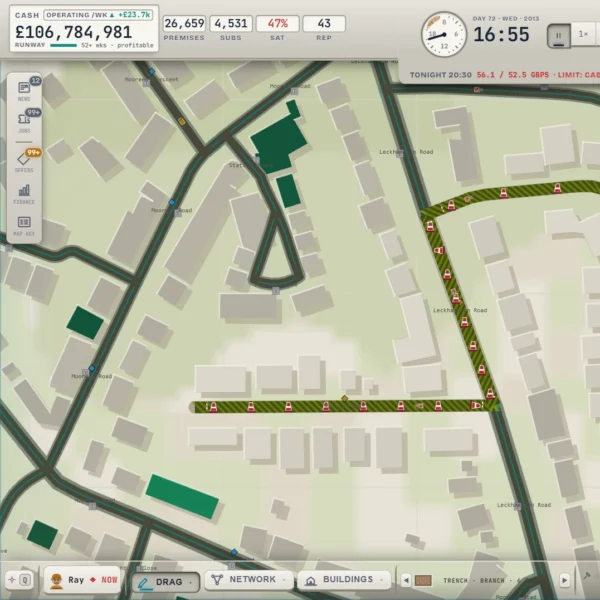The image size is (600, 600).
Task: Click the Tonight 20:30 capacity warning
Action: tap(505, 75)
